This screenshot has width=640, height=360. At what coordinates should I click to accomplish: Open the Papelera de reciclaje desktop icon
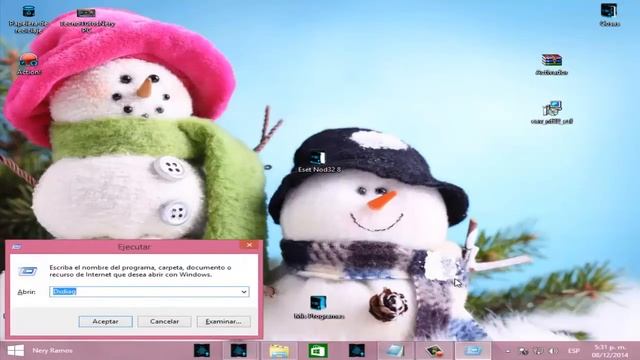(x=28, y=19)
